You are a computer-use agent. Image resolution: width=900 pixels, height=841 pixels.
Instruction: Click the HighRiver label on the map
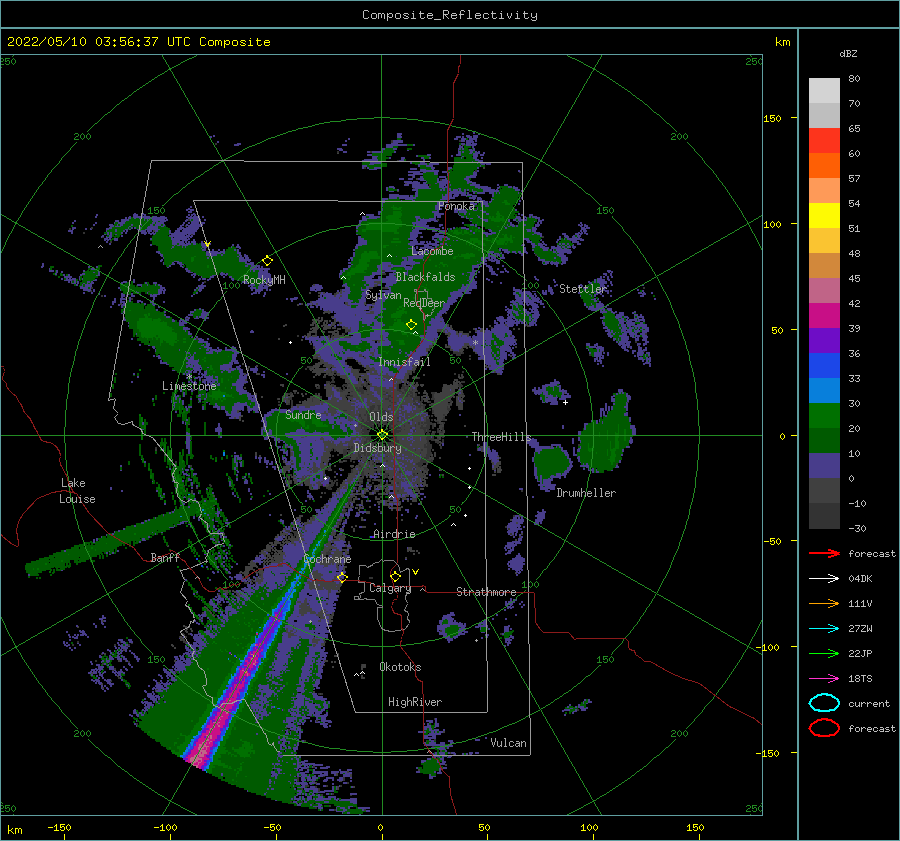tap(415, 702)
